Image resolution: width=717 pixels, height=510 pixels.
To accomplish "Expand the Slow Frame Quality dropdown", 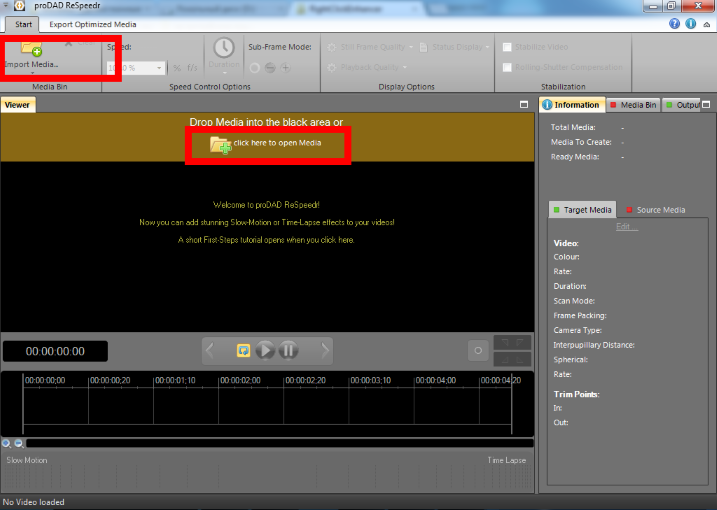I will 370,47.
